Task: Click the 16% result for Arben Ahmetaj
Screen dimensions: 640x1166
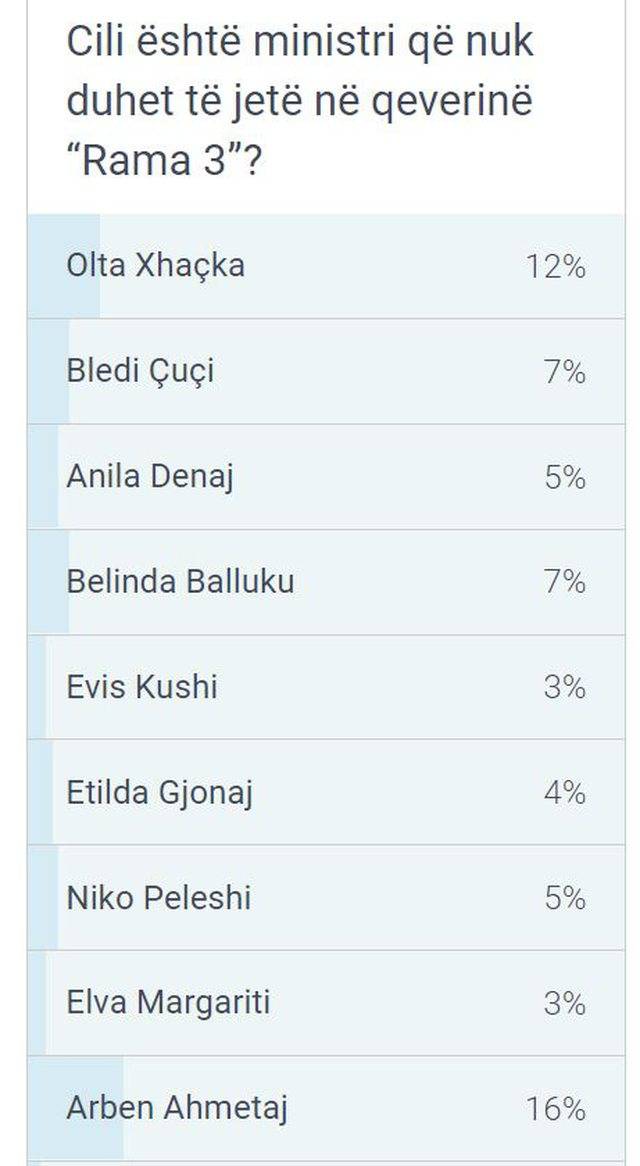Action: pos(556,1109)
